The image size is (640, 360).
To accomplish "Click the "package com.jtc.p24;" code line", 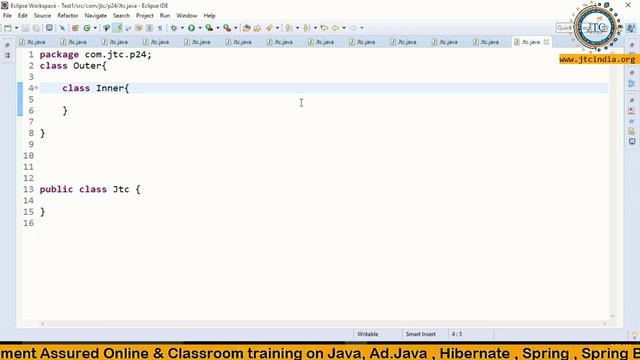I will (96, 54).
